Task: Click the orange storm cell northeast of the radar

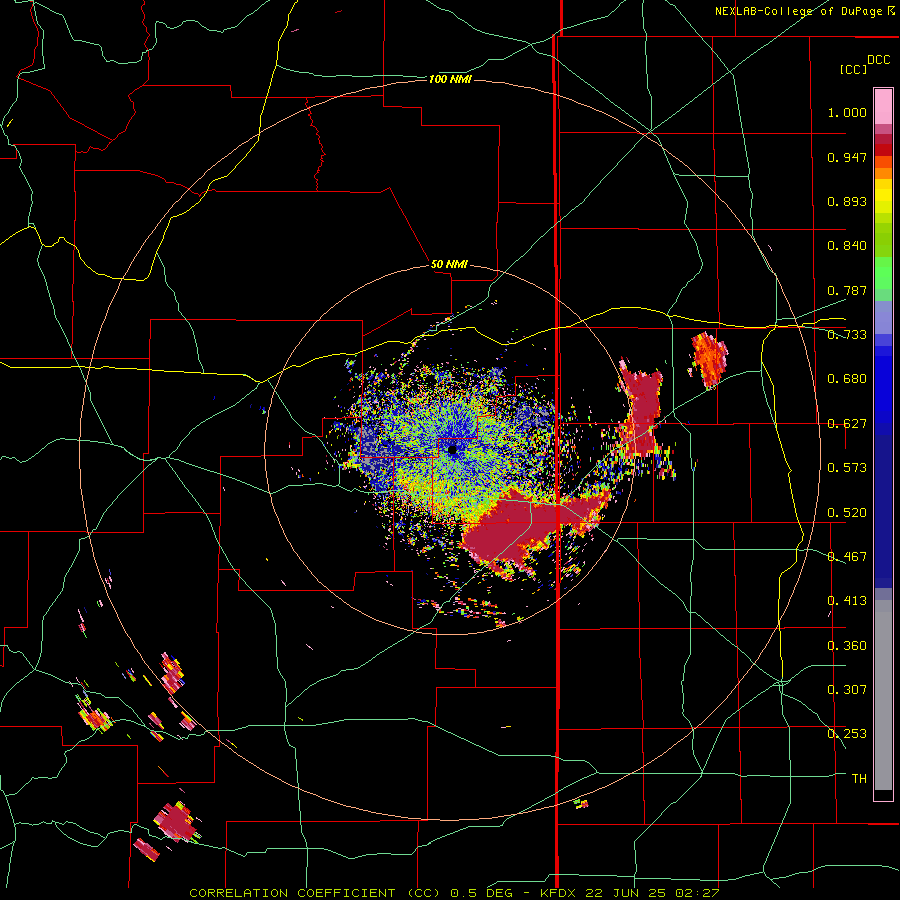Action: (x=709, y=359)
